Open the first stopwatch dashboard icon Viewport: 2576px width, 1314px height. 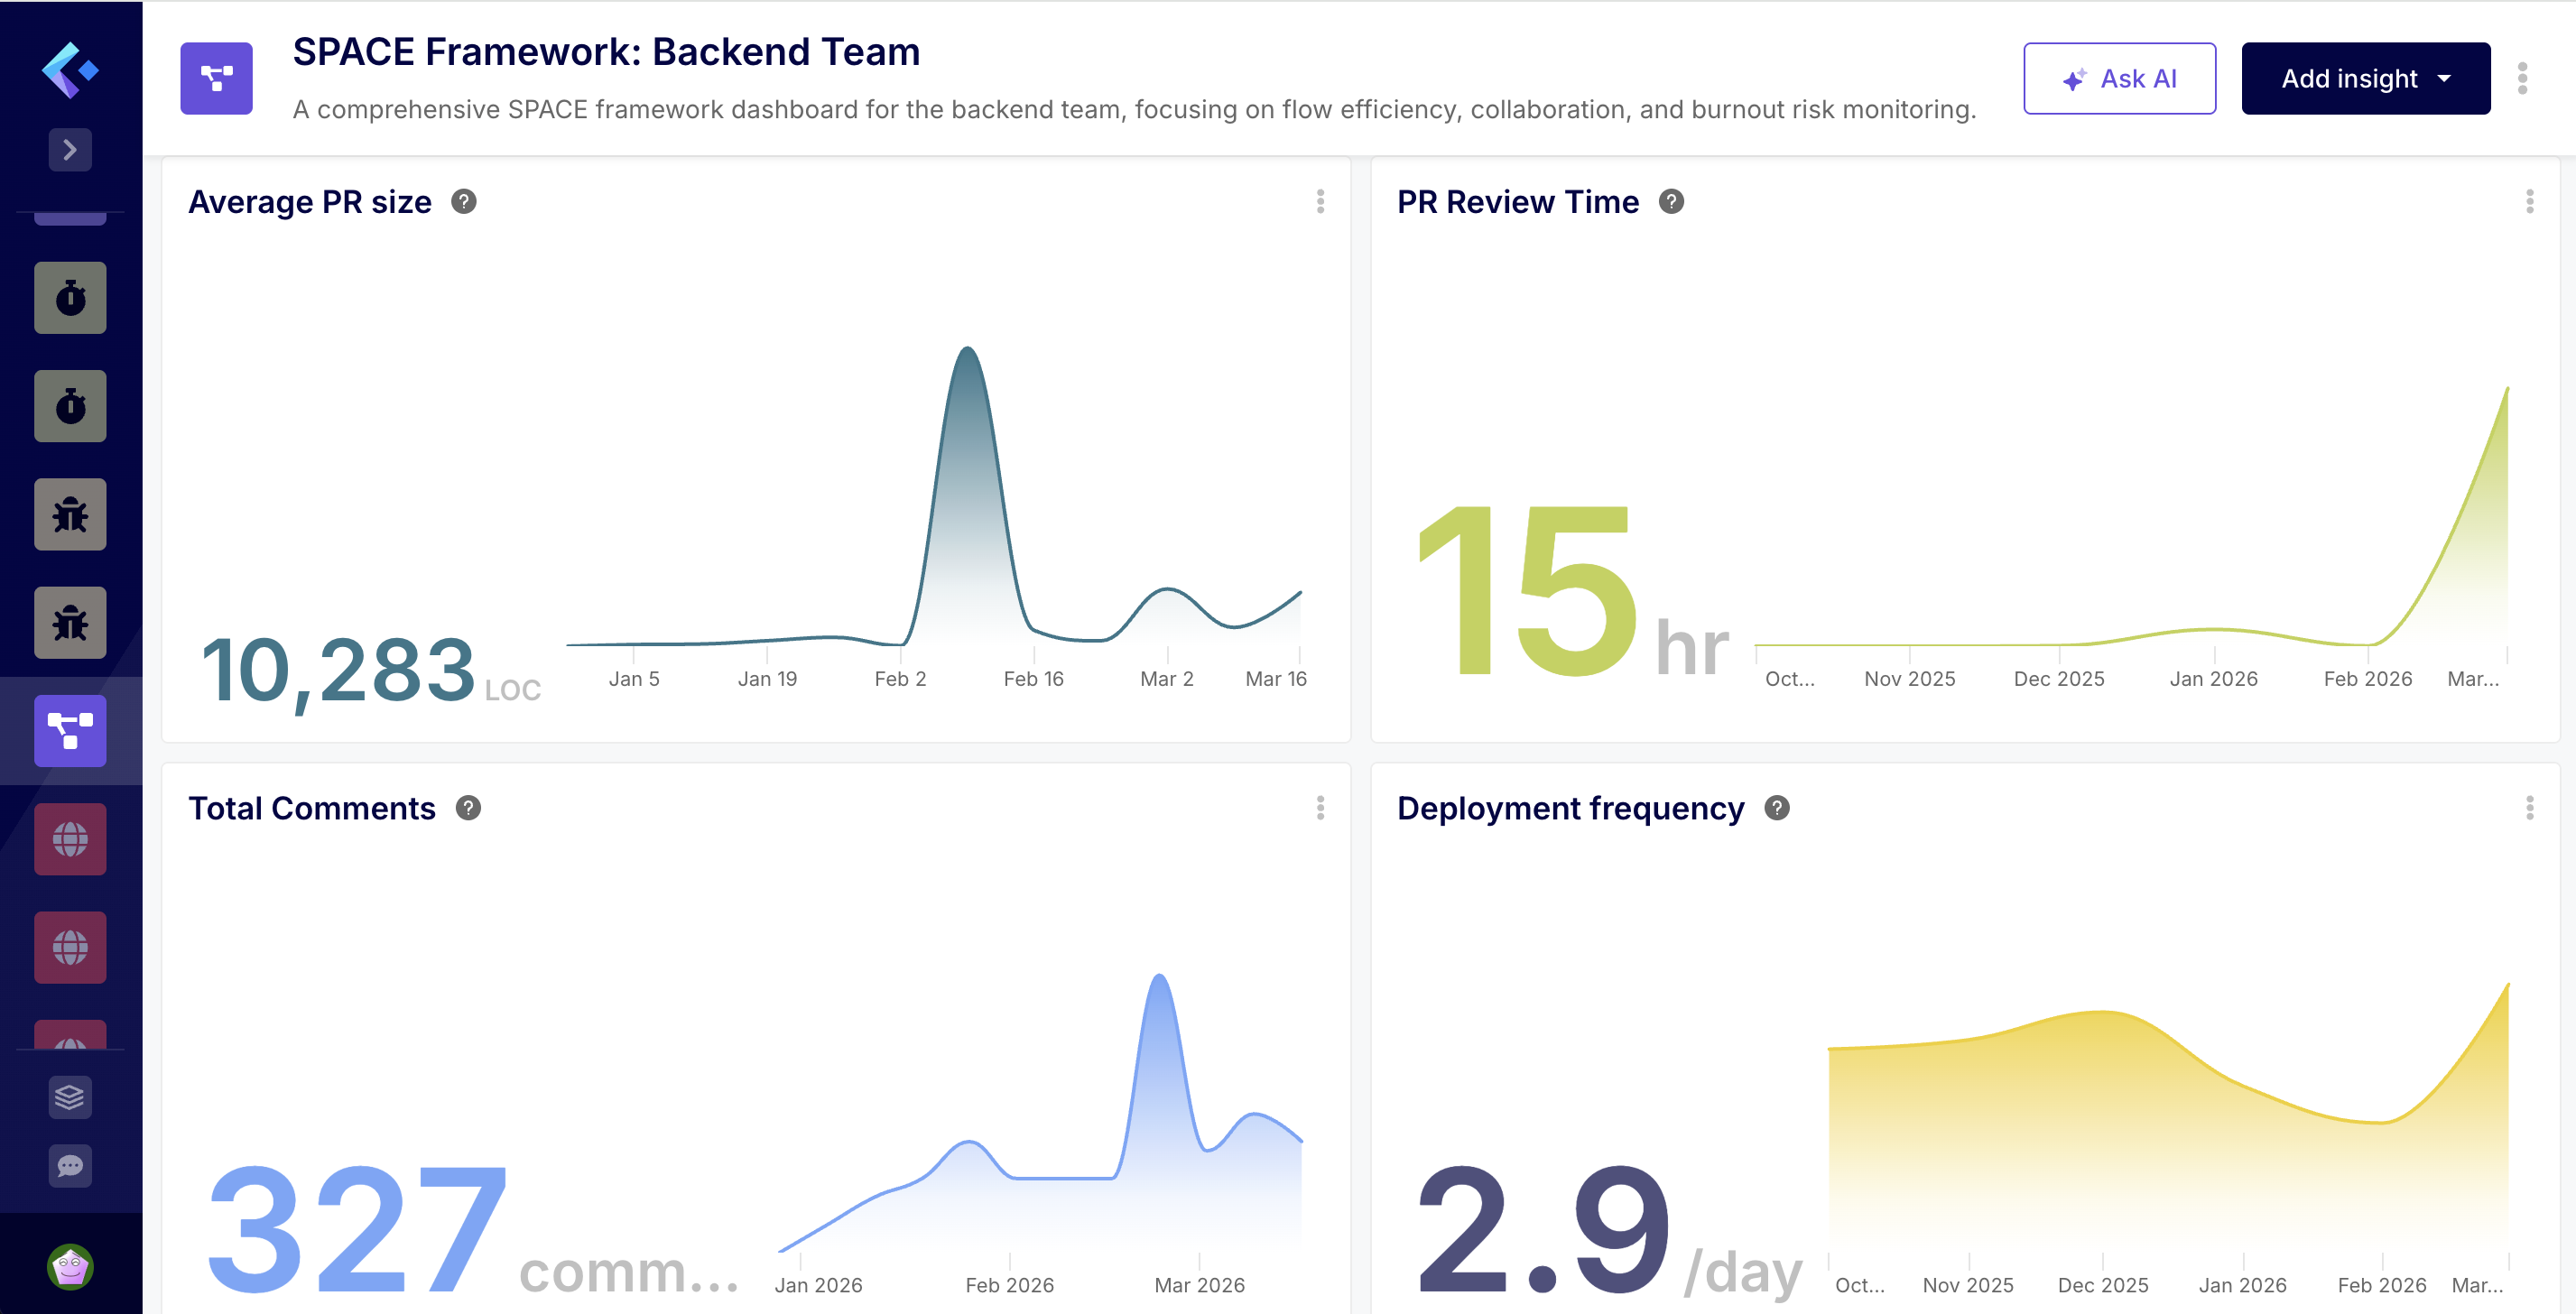[70, 298]
